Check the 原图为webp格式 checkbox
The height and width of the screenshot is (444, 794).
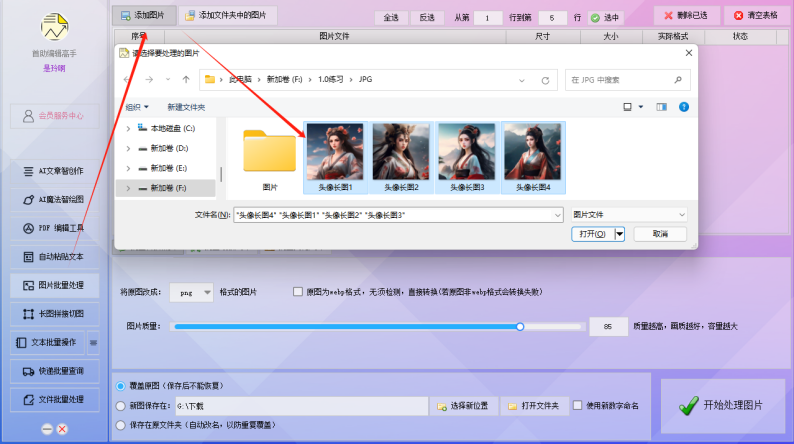(298, 292)
